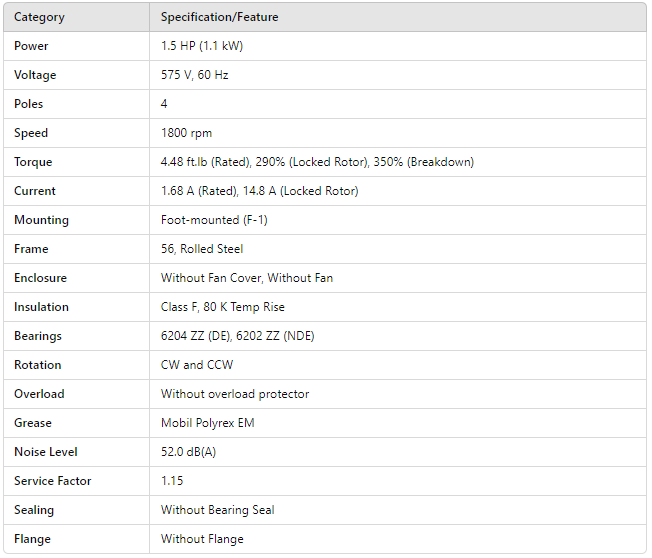This screenshot has width=652, height=558.
Task: Click the 6204 ZZ bearings specification
Action: click(237, 336)
